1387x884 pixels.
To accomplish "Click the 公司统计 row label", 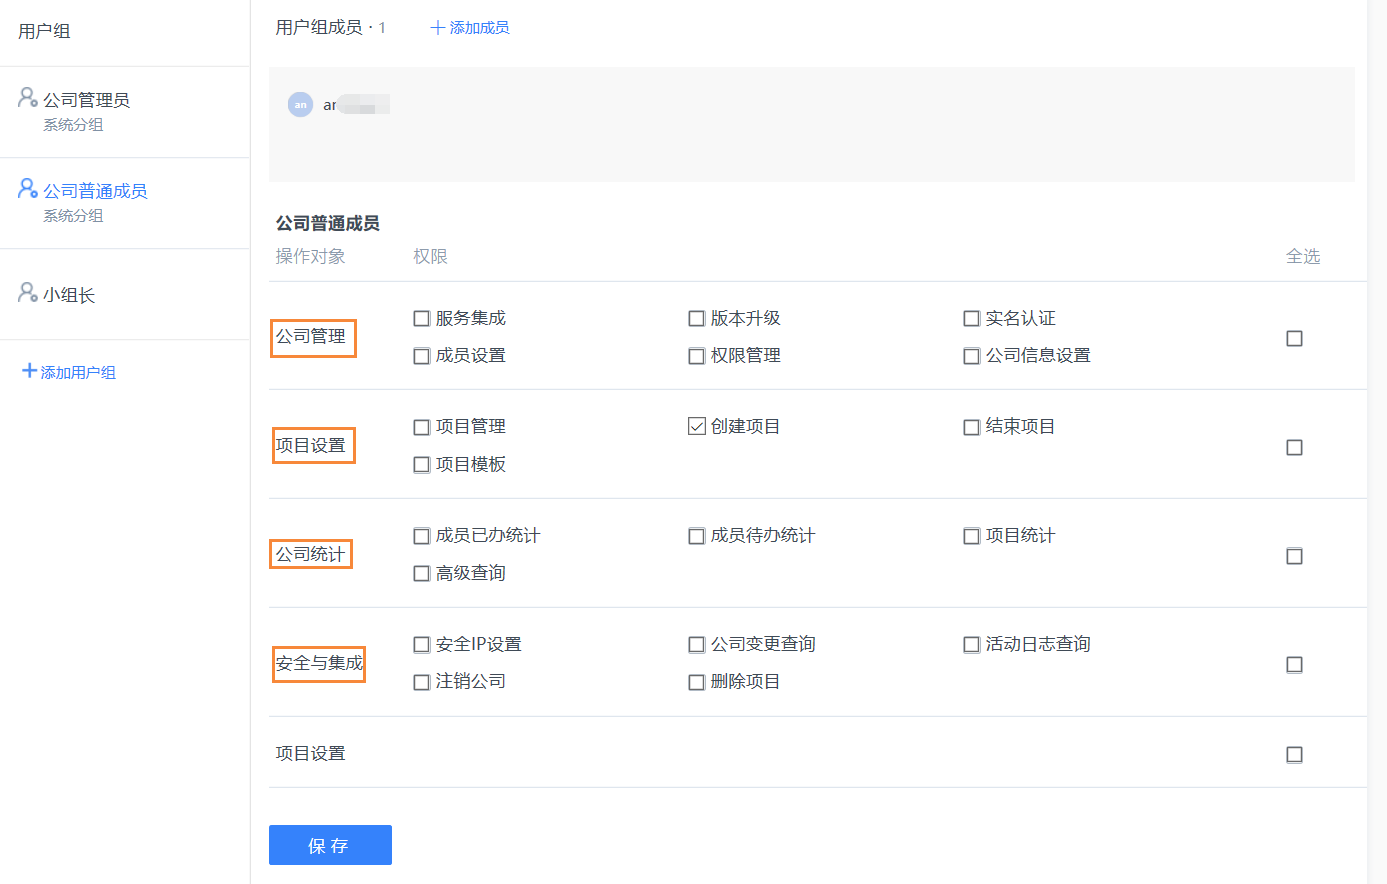I will (311, 554).
